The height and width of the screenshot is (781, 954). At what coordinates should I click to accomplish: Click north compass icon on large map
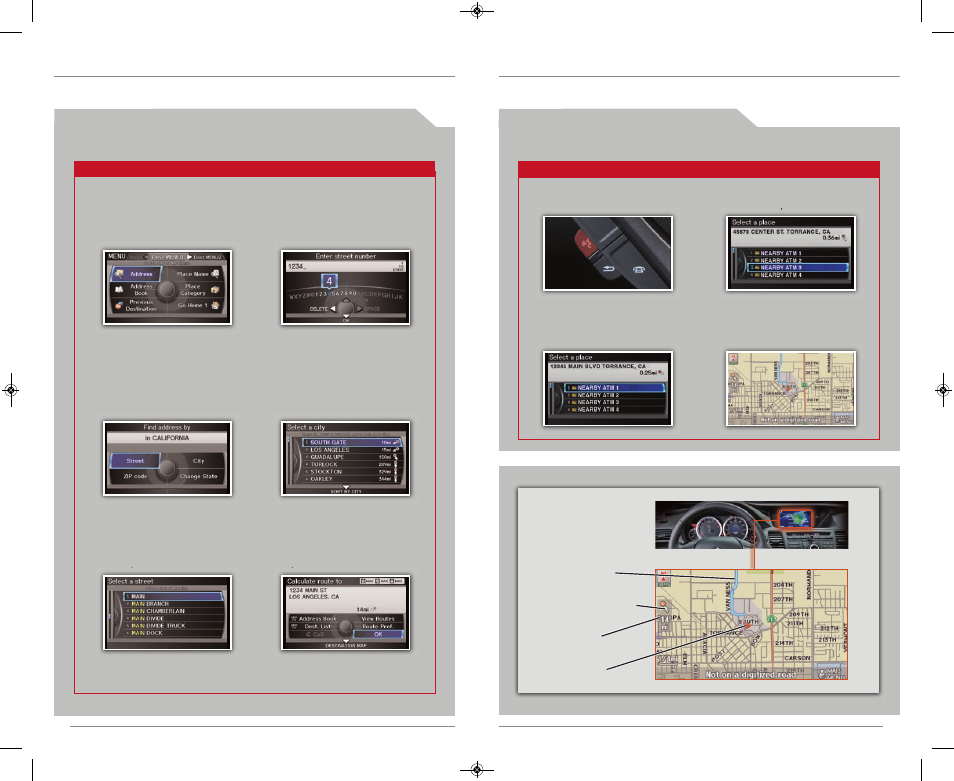[x=663, y=578]
